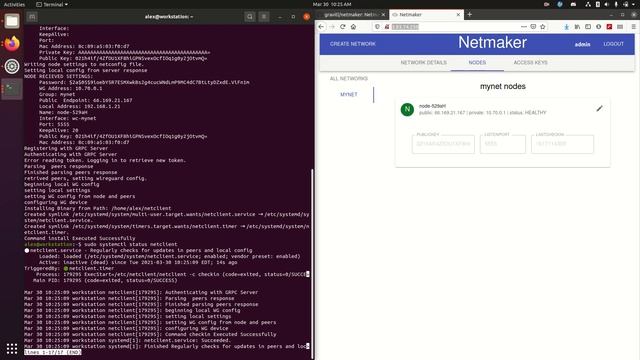640x360 pixels.
Task: Click 'mynet nodes' heading
Action: coord(502,86)
